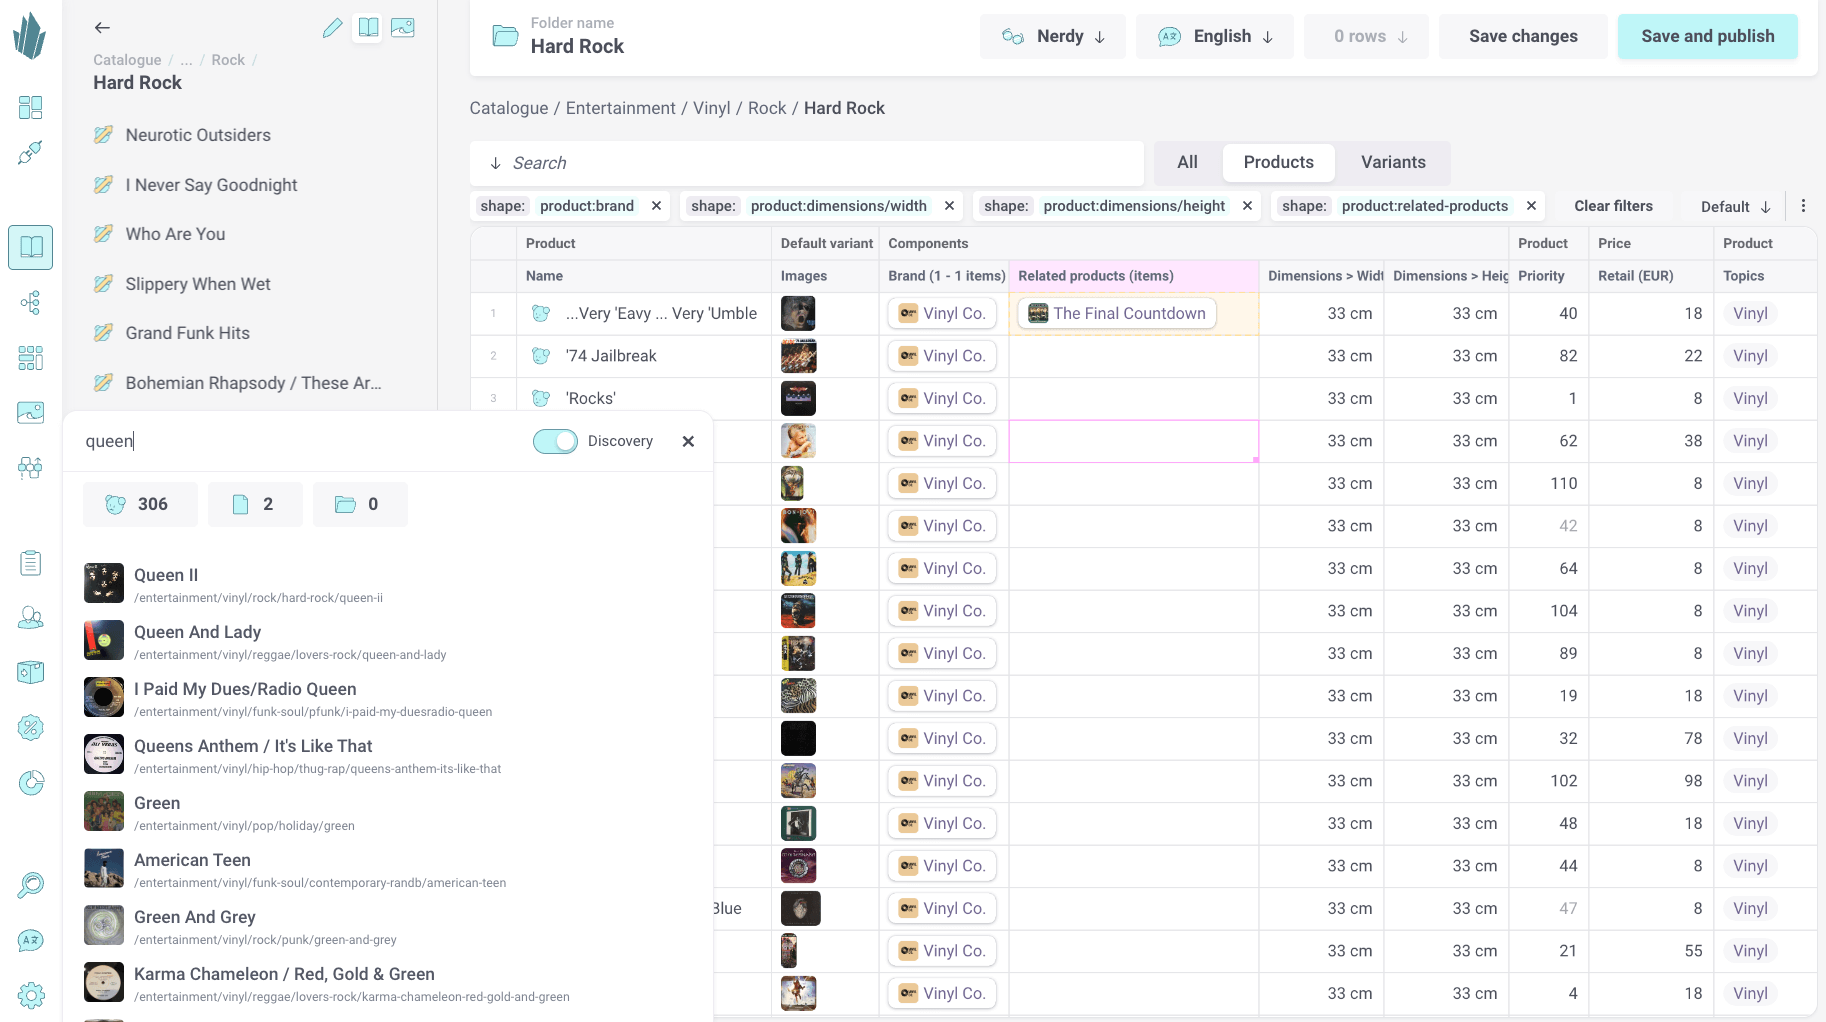Click Save and publish button

click(1707, 37)
